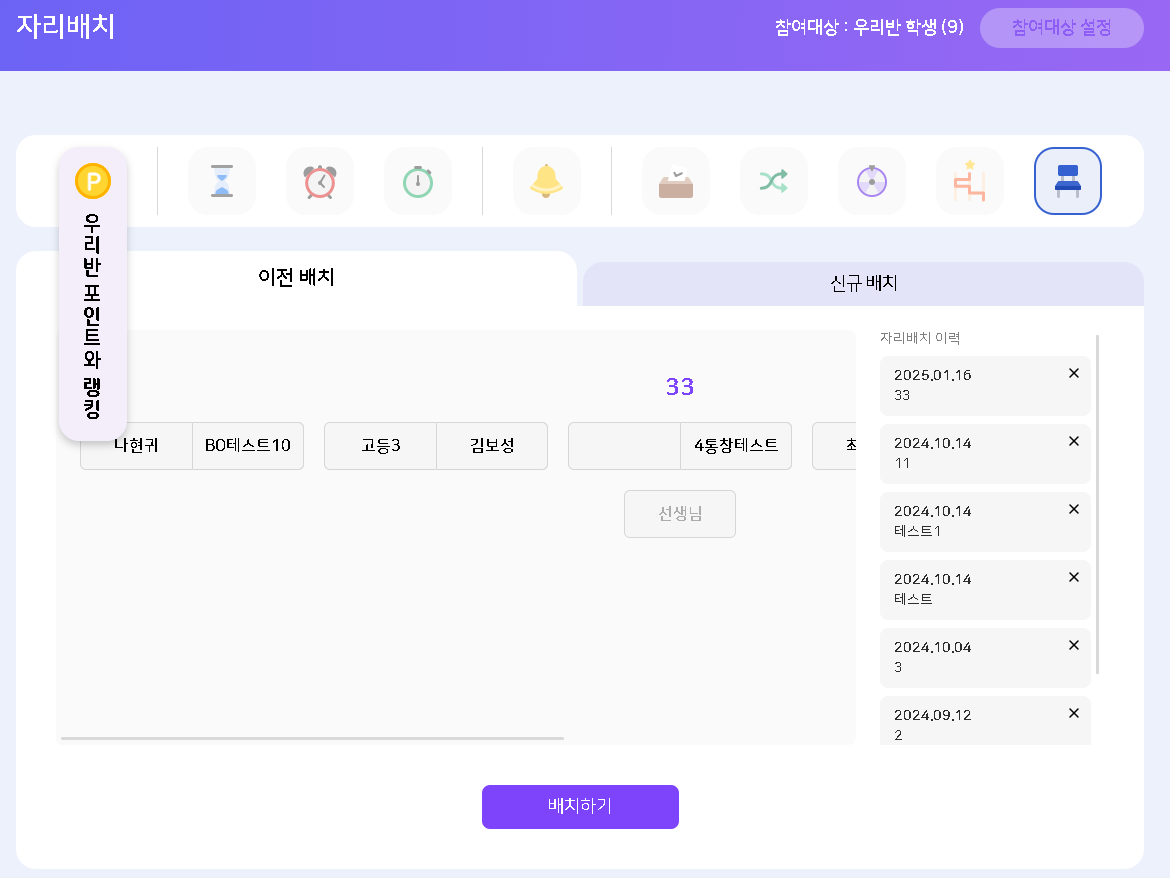Click the 참여대상 설정 button
Screen dimensions: 1170x878
[x=1061, y=28]
